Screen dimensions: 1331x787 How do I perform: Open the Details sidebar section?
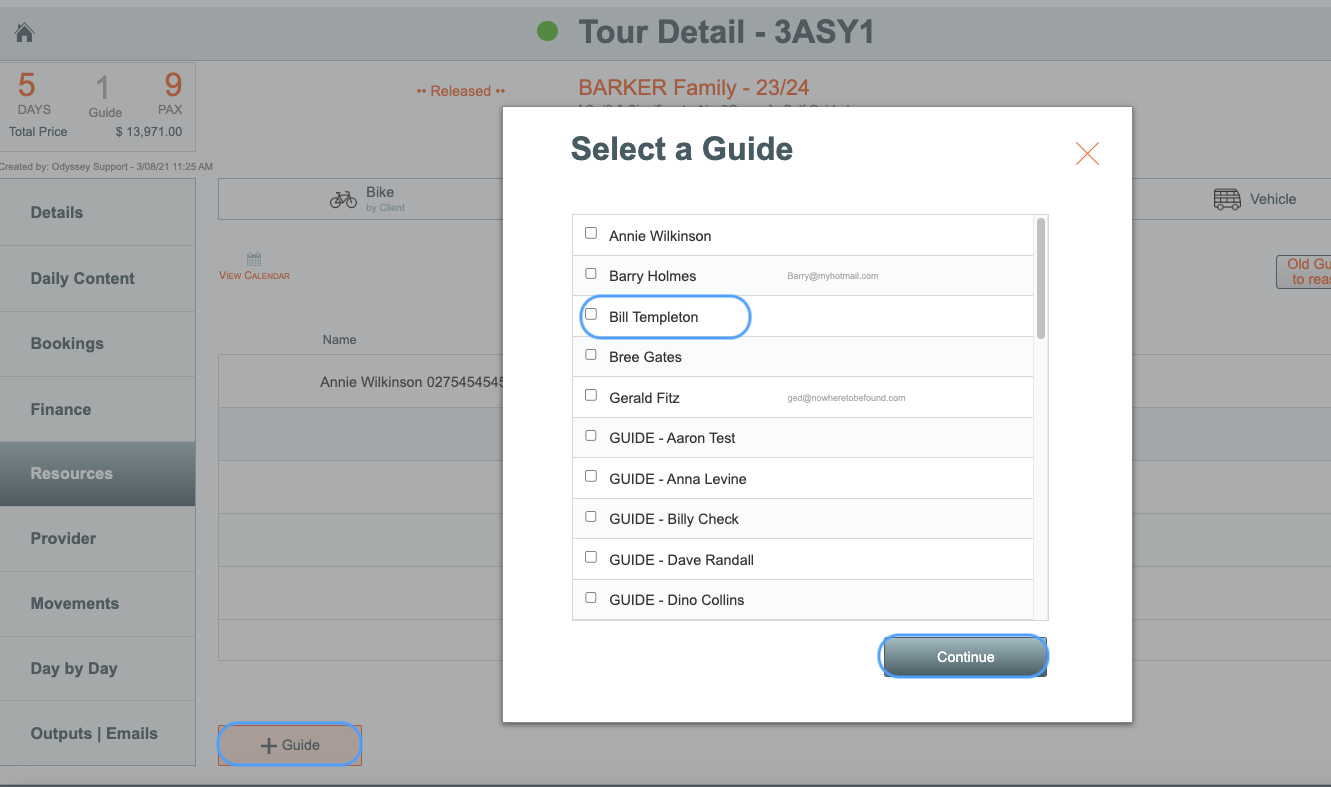coord(97,212)
